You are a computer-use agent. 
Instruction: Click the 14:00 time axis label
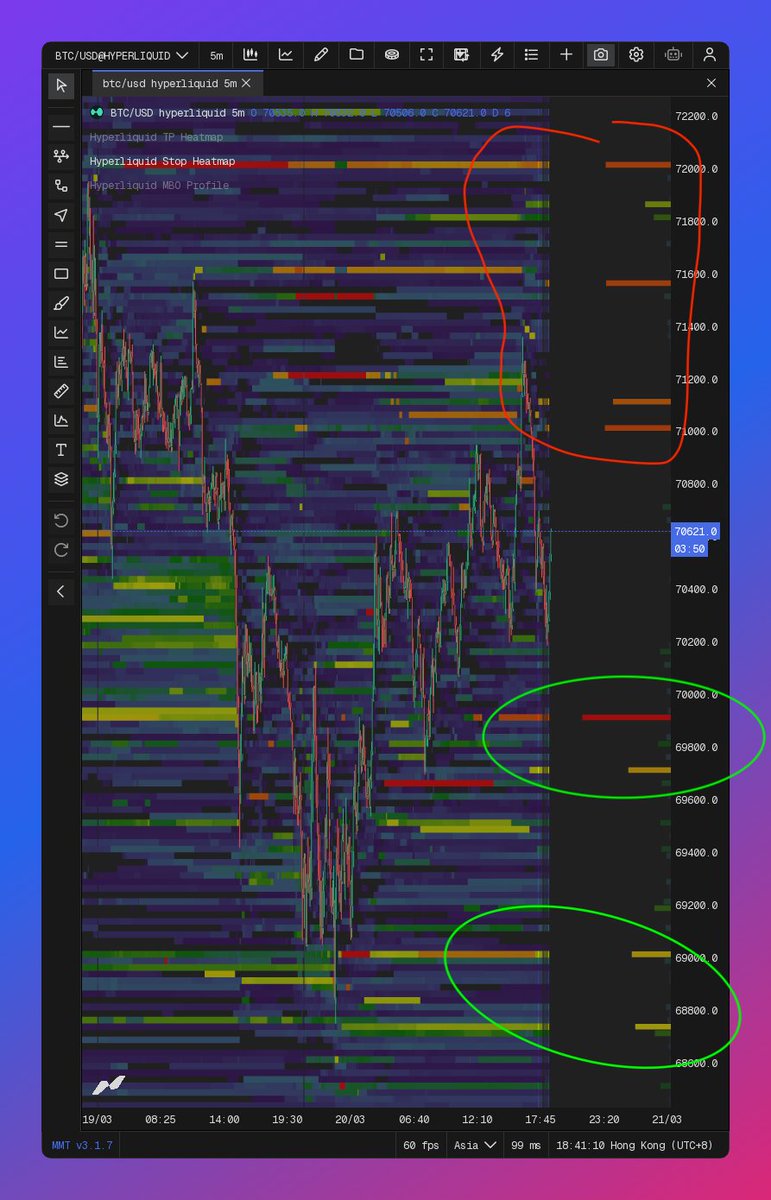coord(223,1120)
